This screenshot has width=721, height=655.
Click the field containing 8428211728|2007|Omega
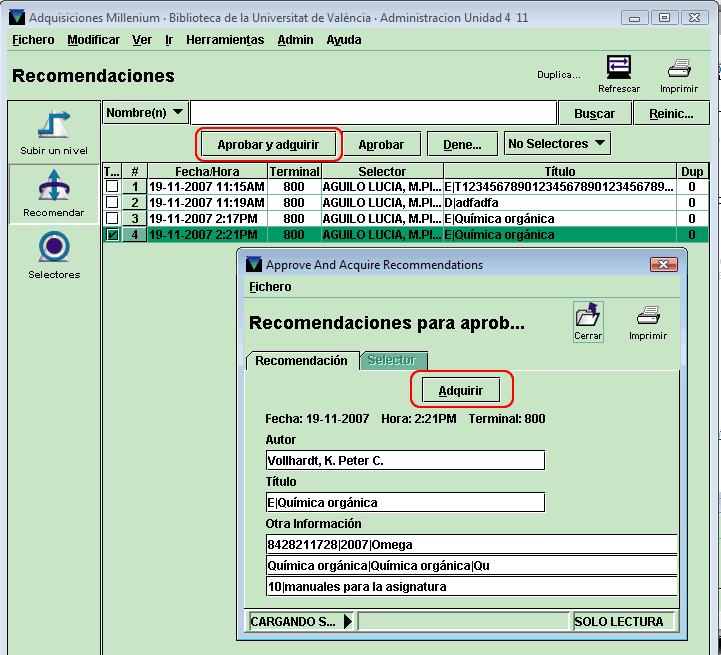(471, 545)
